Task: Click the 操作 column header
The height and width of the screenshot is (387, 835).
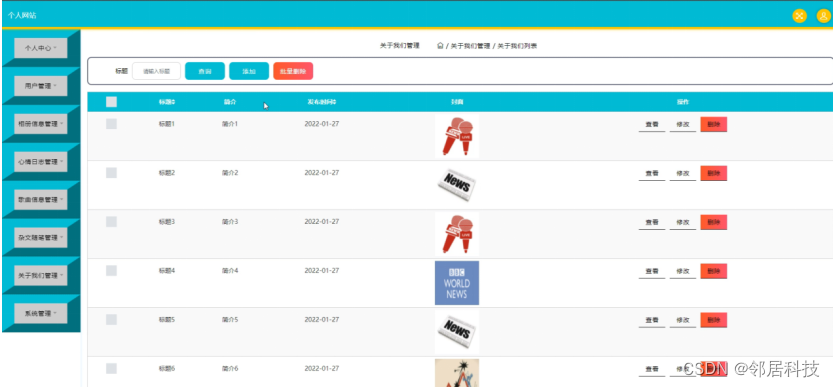Action: click(x=683, y=102)
